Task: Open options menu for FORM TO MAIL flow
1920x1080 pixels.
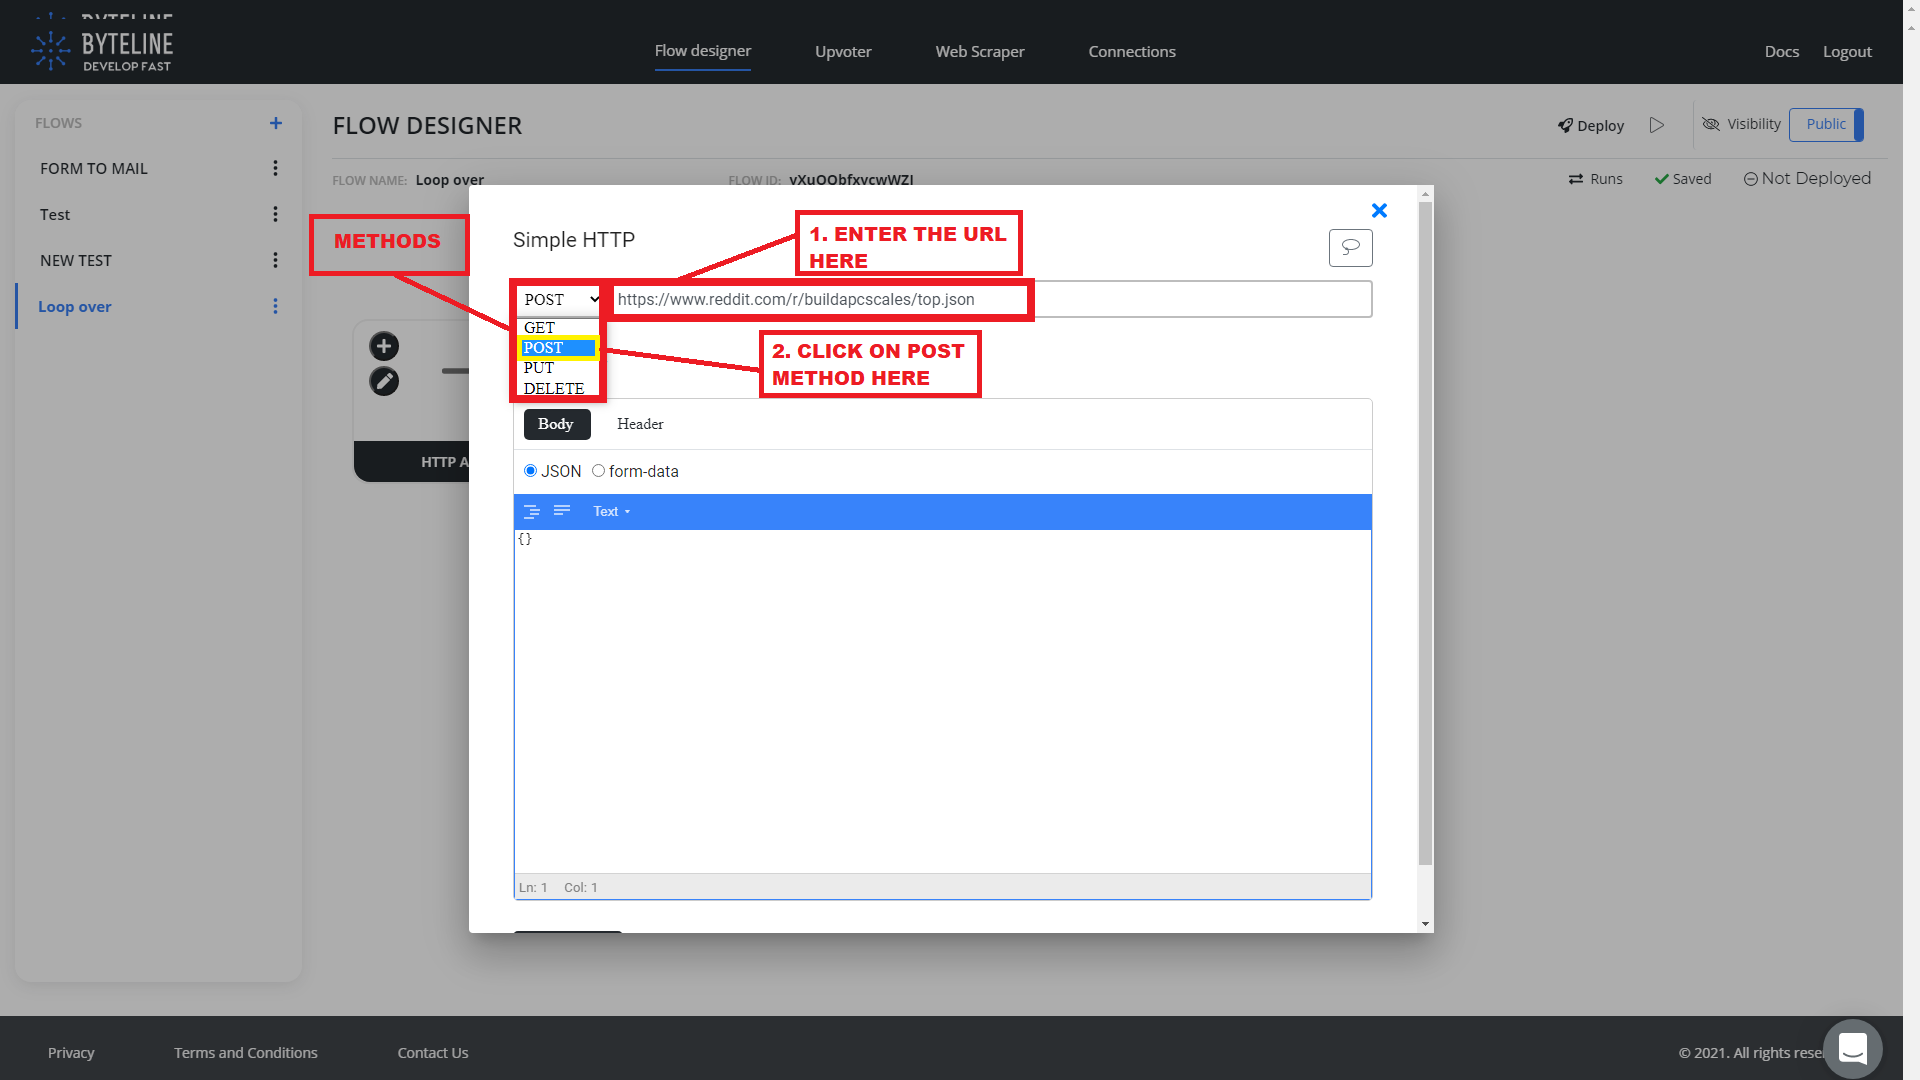Action: click(x=275, y=168)
